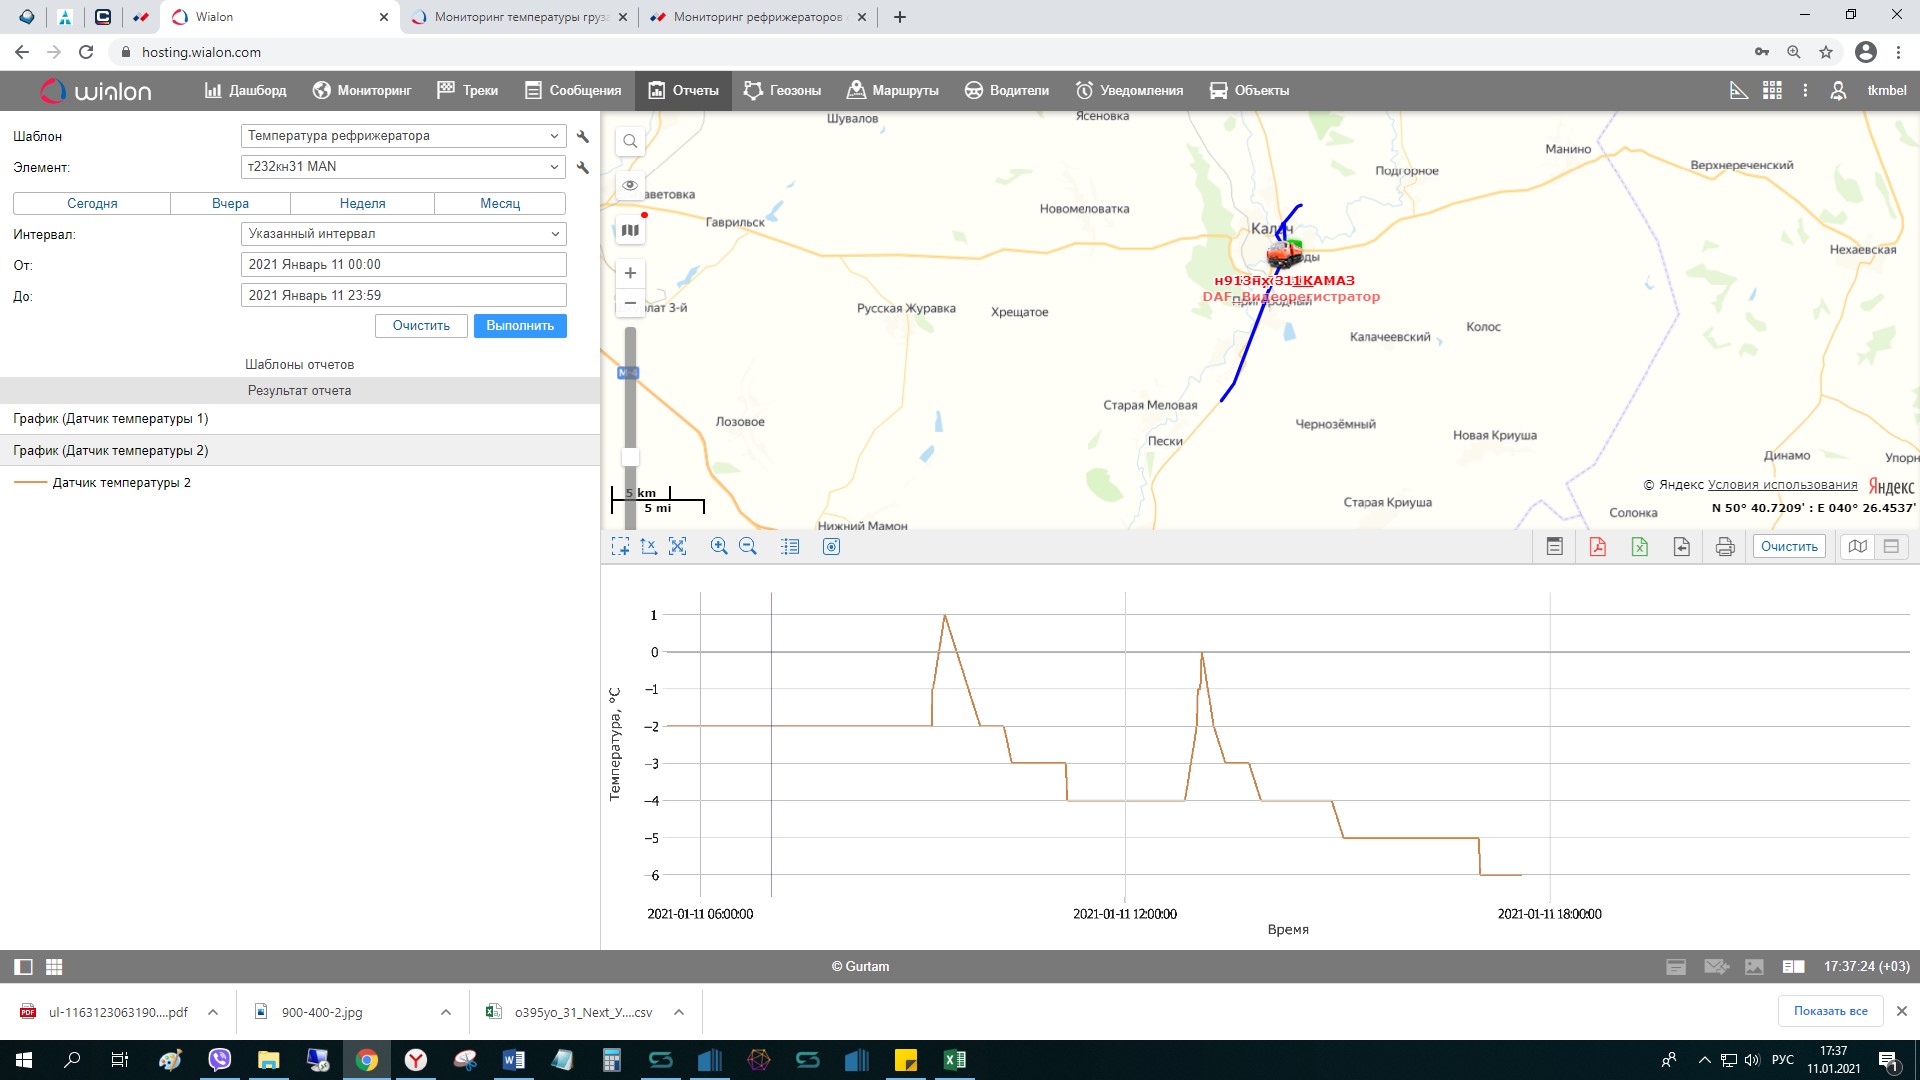The image size is (1920, 1080).
Task: Activate horizontal axis zoom tool on chart
Action: click(649, 546)
